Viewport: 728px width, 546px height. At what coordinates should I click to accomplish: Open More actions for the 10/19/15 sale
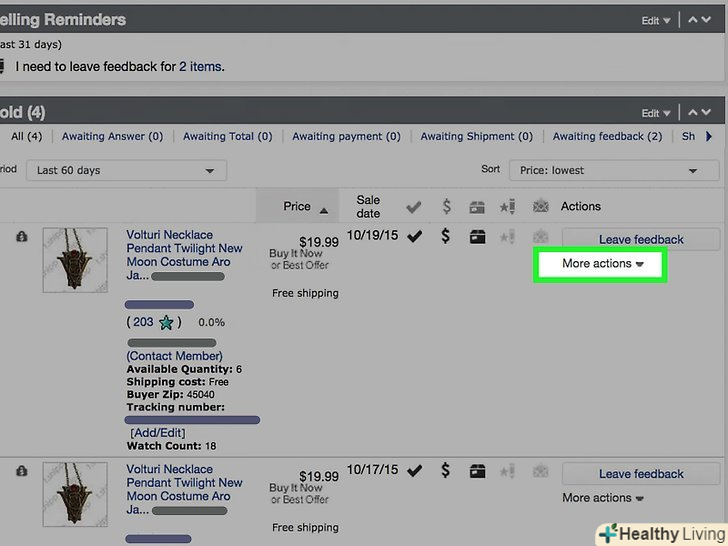pos(602,264)
